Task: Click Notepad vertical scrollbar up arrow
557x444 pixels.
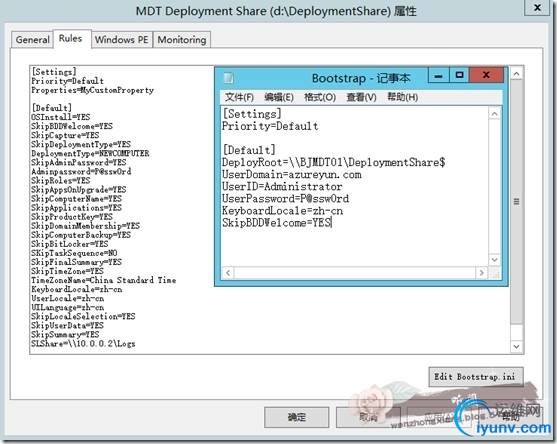Action: [494, 114]
